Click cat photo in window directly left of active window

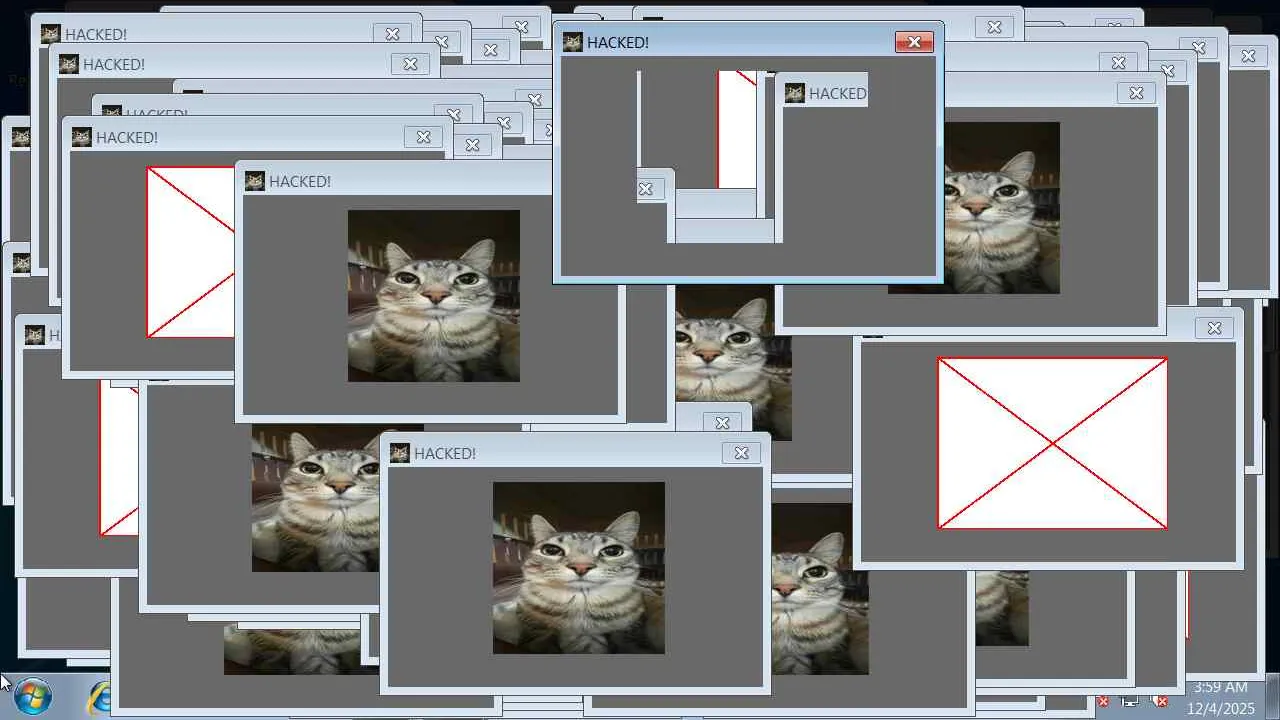(x=434, y=296)
